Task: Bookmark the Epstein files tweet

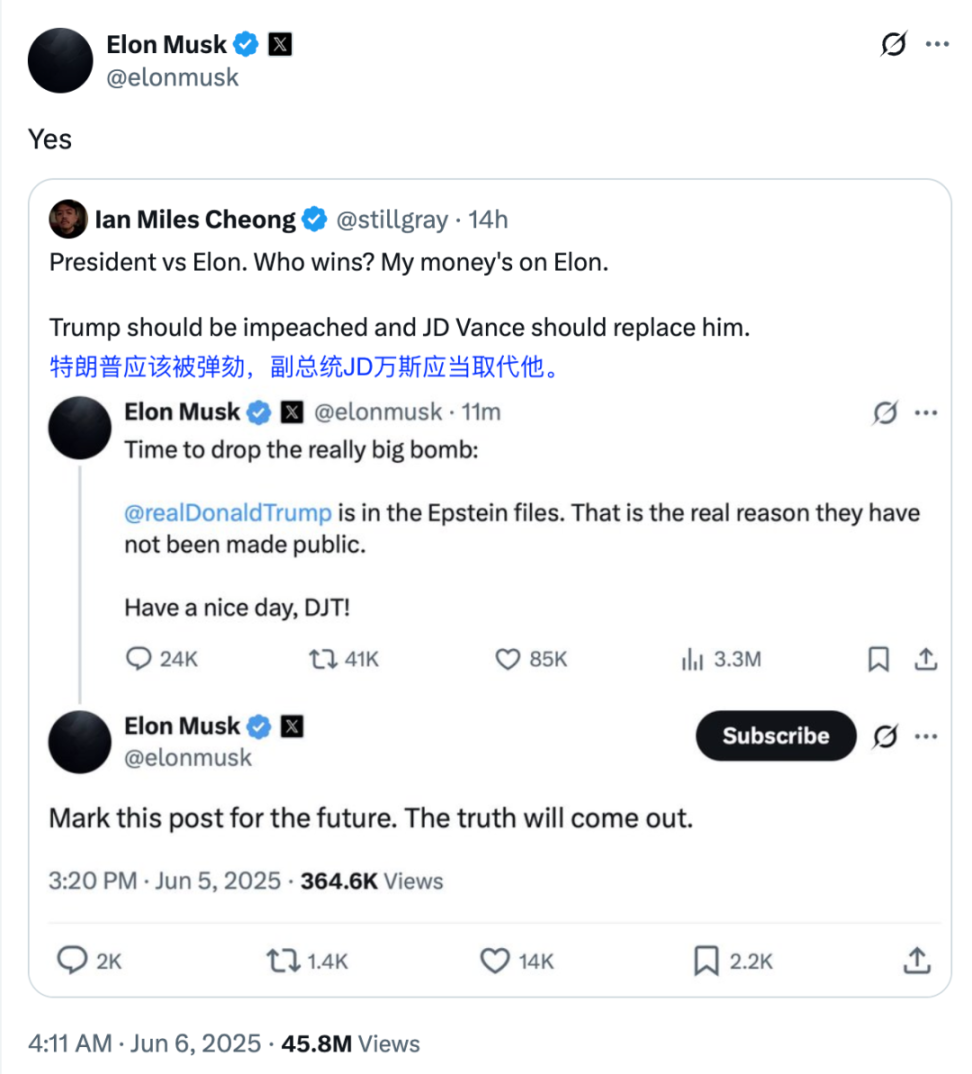Action: pyautogui.click(x=878, y=659)
